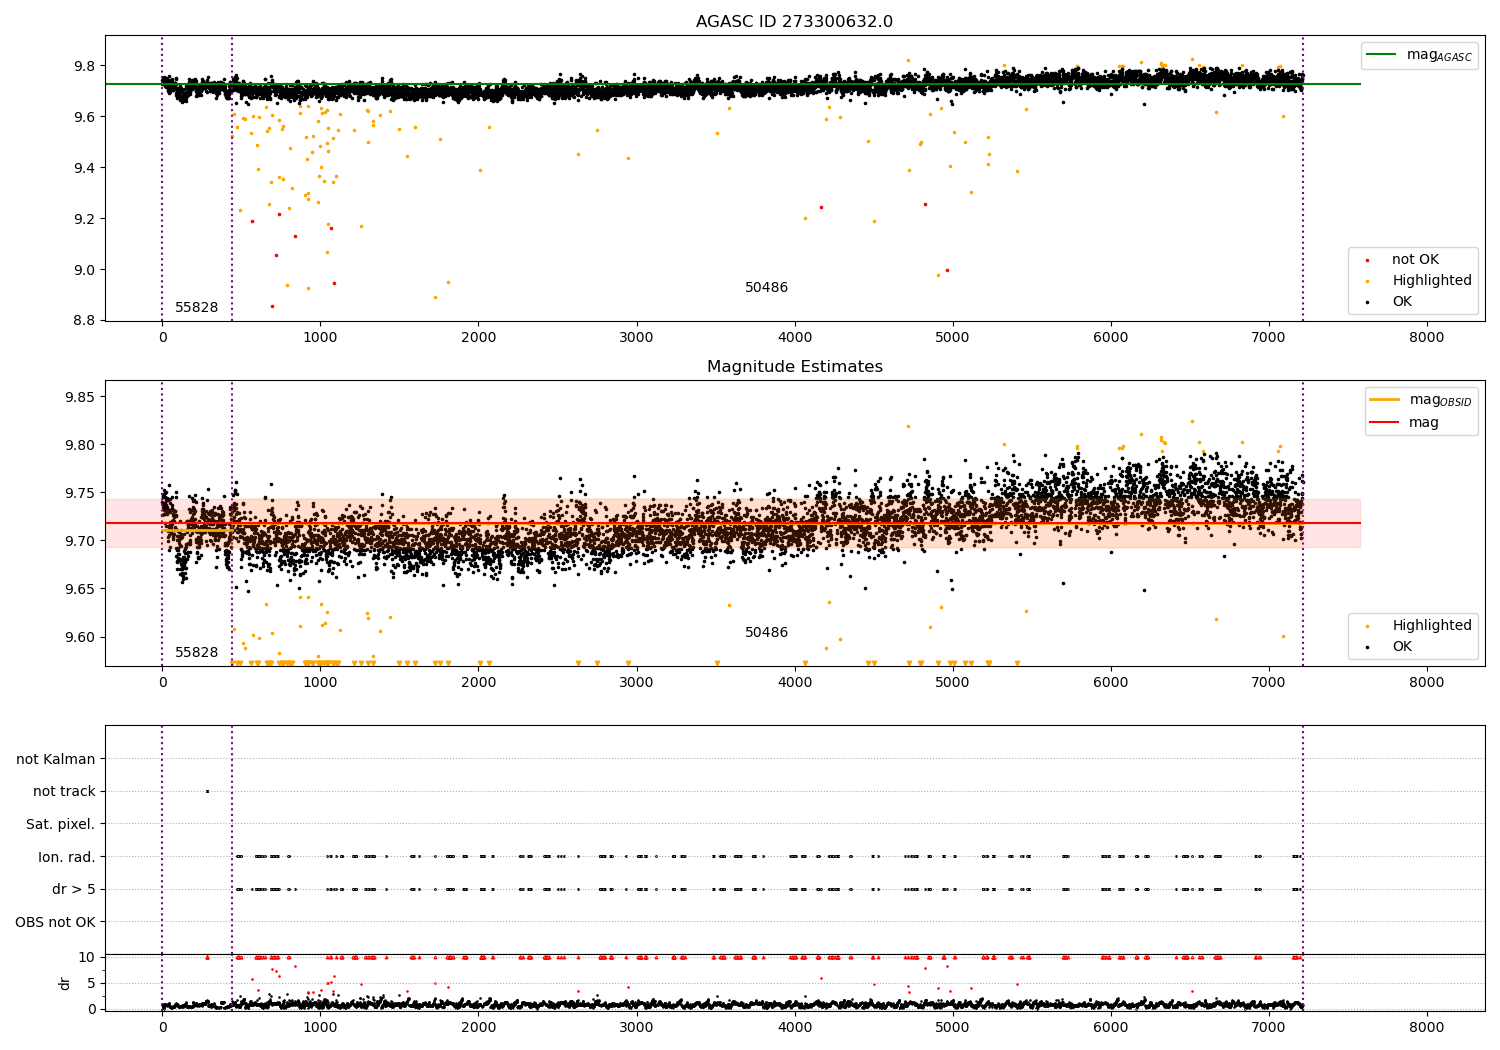Select the "OK" label in the top plot legend
This screenshot has width=1500, height=1050.
1402,302
